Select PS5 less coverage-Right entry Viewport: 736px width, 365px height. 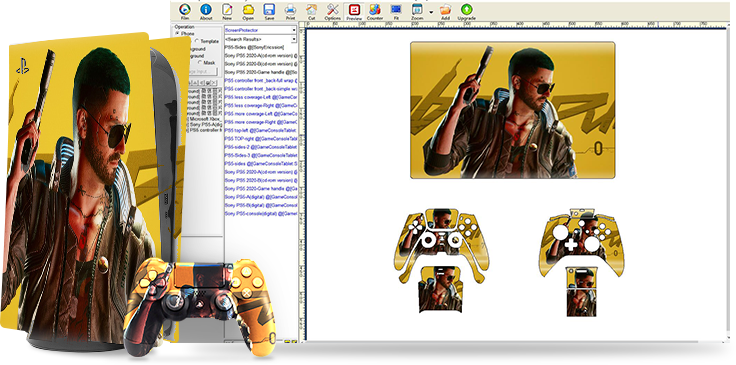tap(261, 106)
